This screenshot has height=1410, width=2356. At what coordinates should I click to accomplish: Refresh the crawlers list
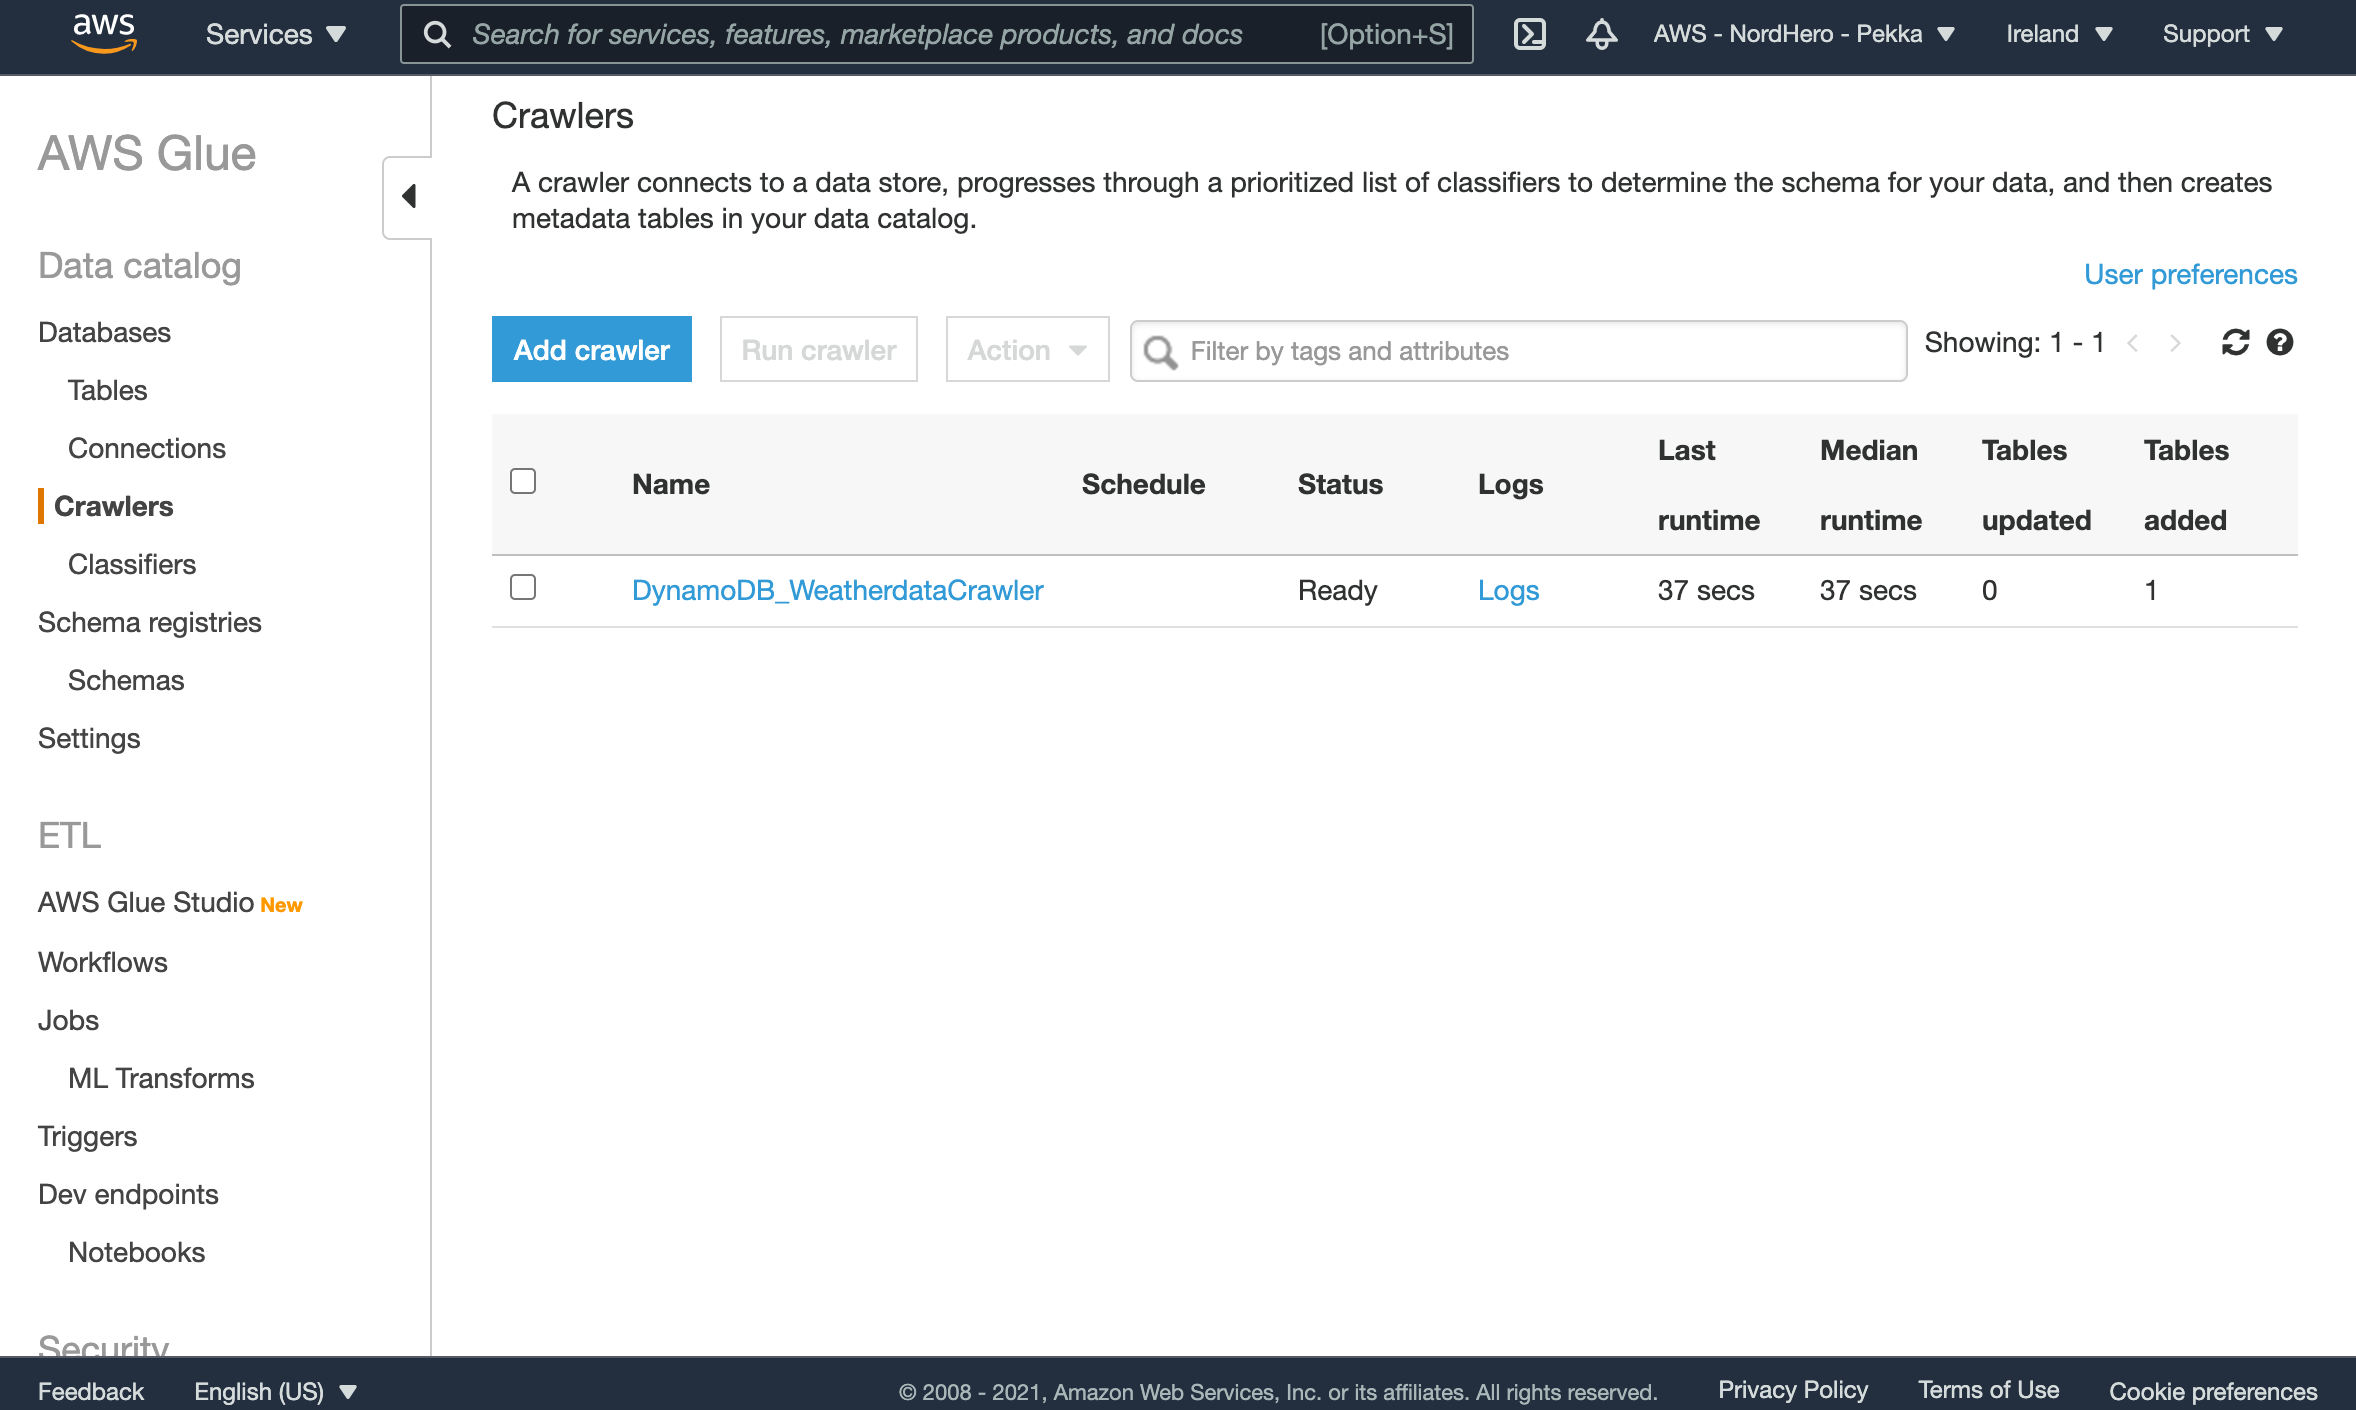pos(2235,343)
